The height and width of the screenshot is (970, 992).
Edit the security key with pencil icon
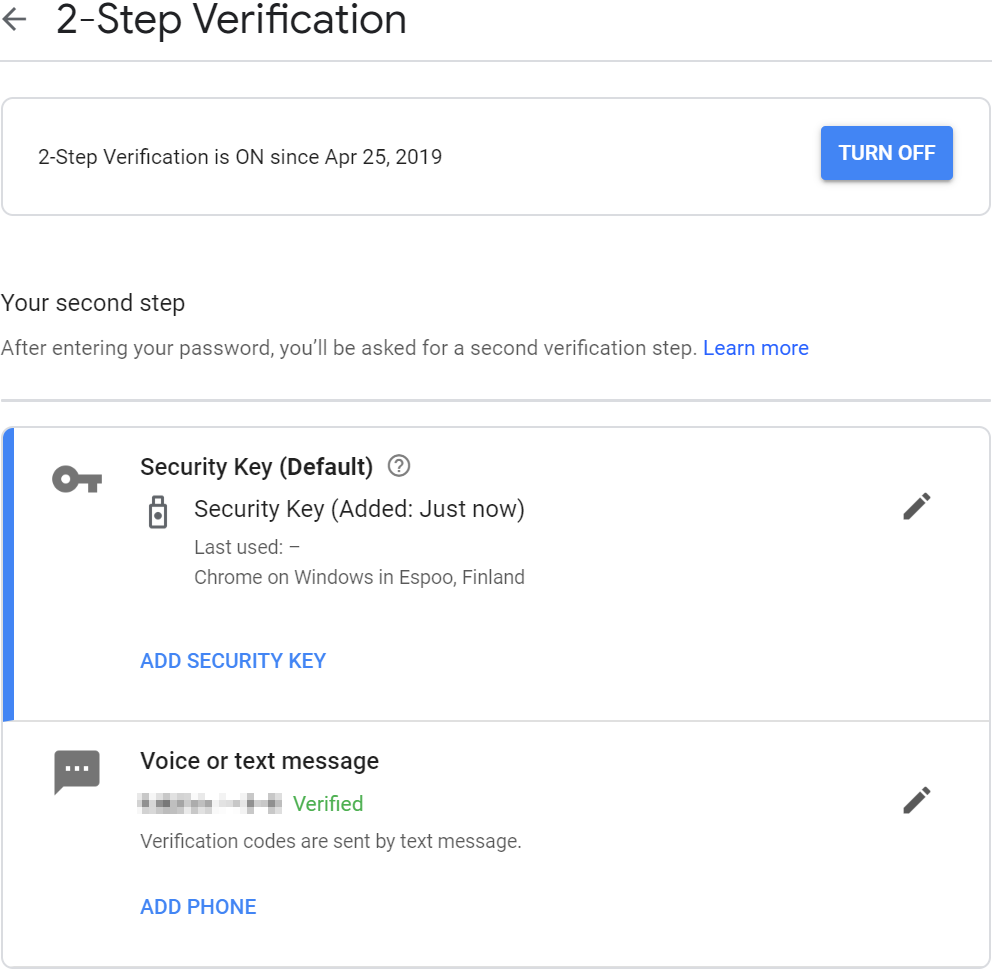916,506
